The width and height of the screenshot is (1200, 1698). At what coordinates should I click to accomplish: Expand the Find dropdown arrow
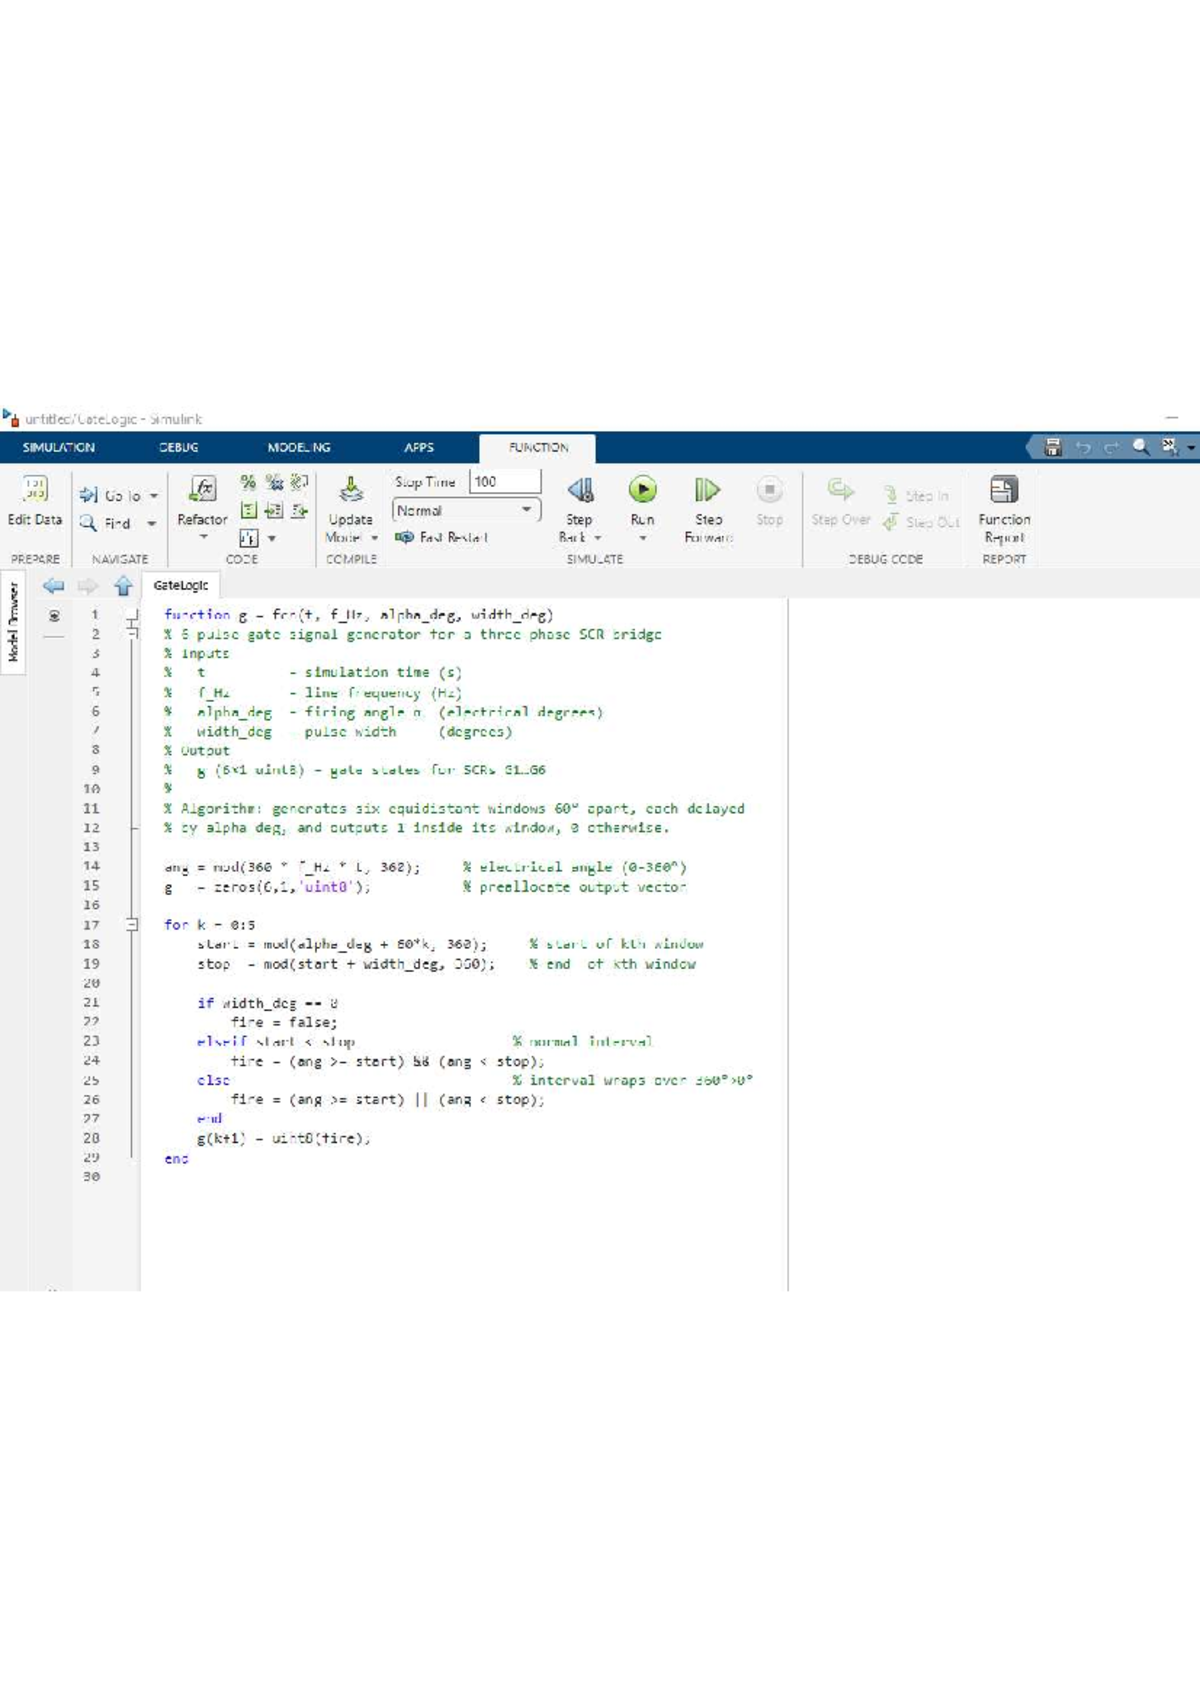click(152, 523)
